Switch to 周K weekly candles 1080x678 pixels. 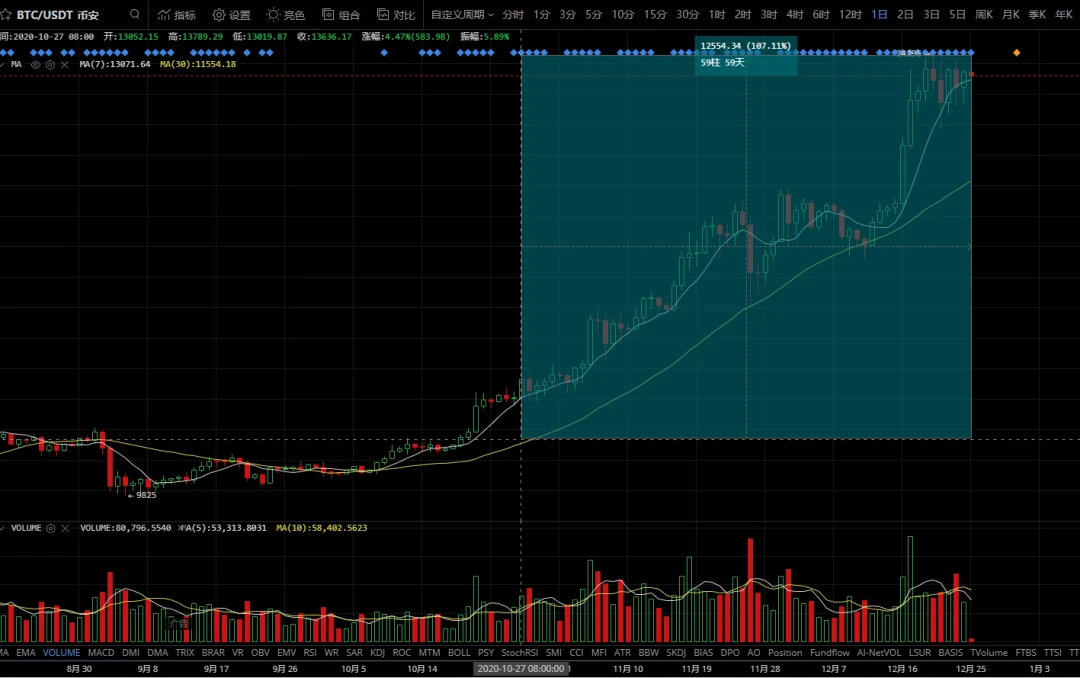(984, 14)
